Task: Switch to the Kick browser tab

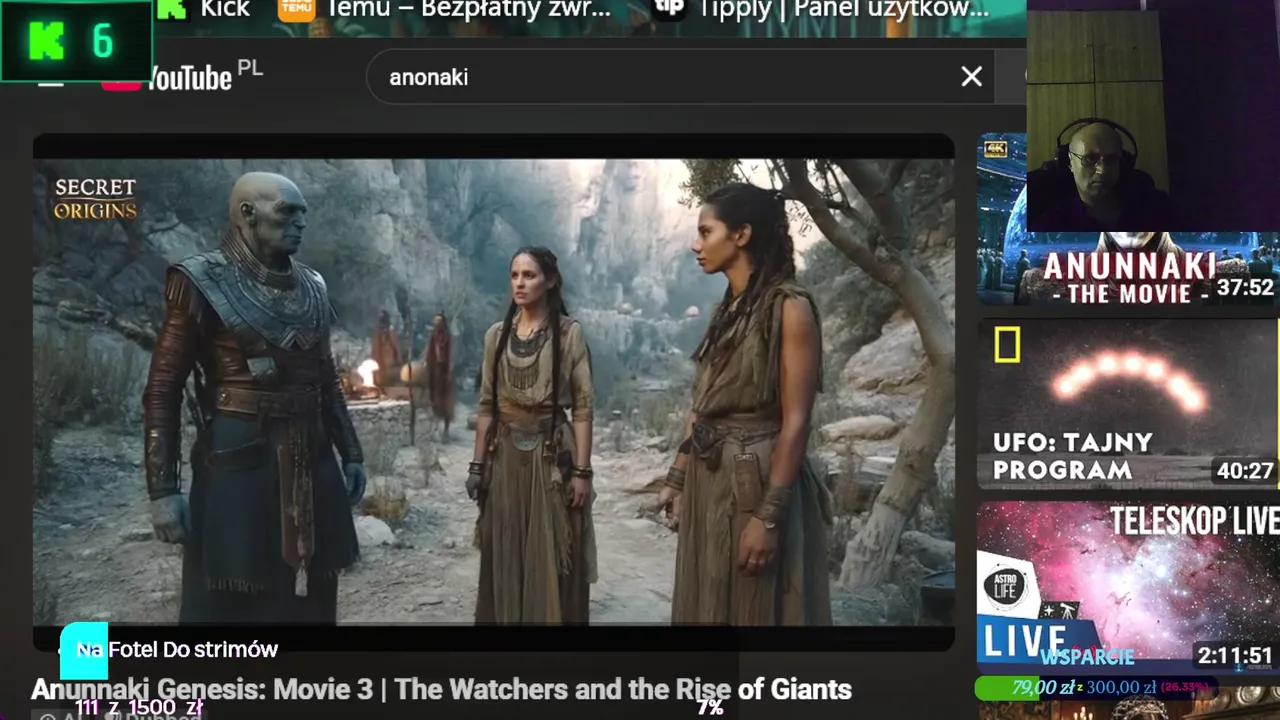Action: coord(204,10)
